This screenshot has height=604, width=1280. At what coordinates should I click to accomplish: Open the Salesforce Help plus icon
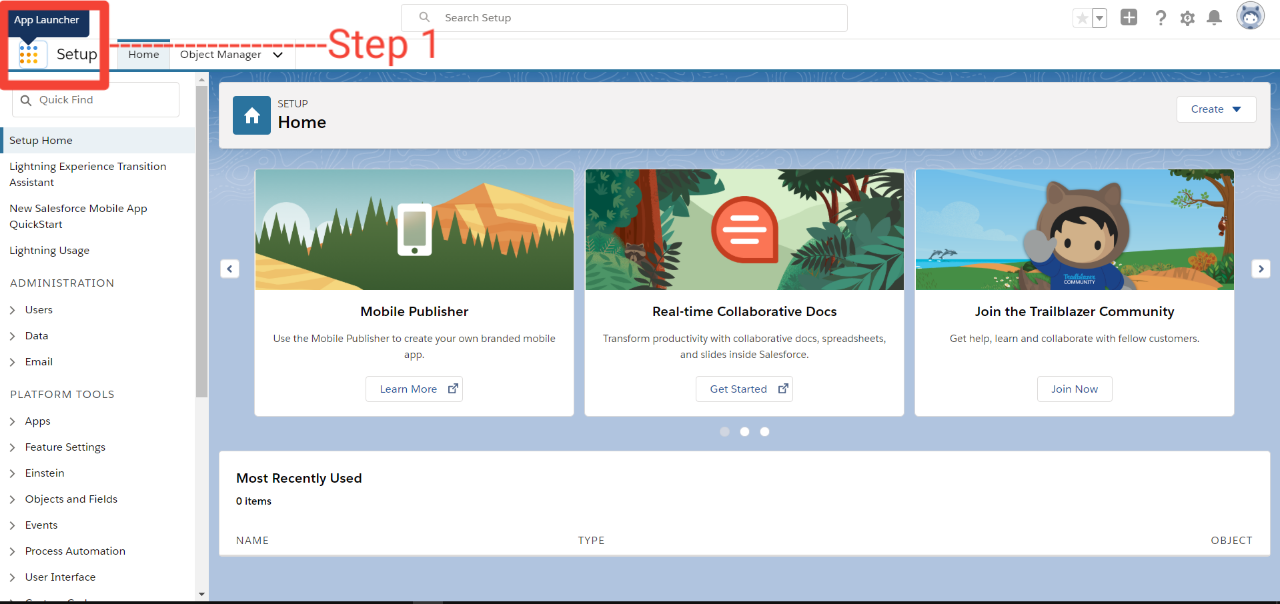1128,17
